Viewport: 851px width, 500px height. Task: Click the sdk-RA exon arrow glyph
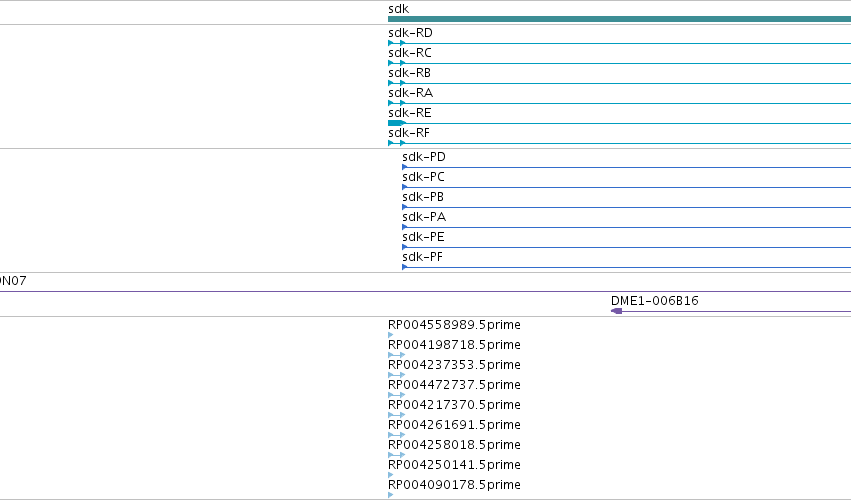[397, 103]
